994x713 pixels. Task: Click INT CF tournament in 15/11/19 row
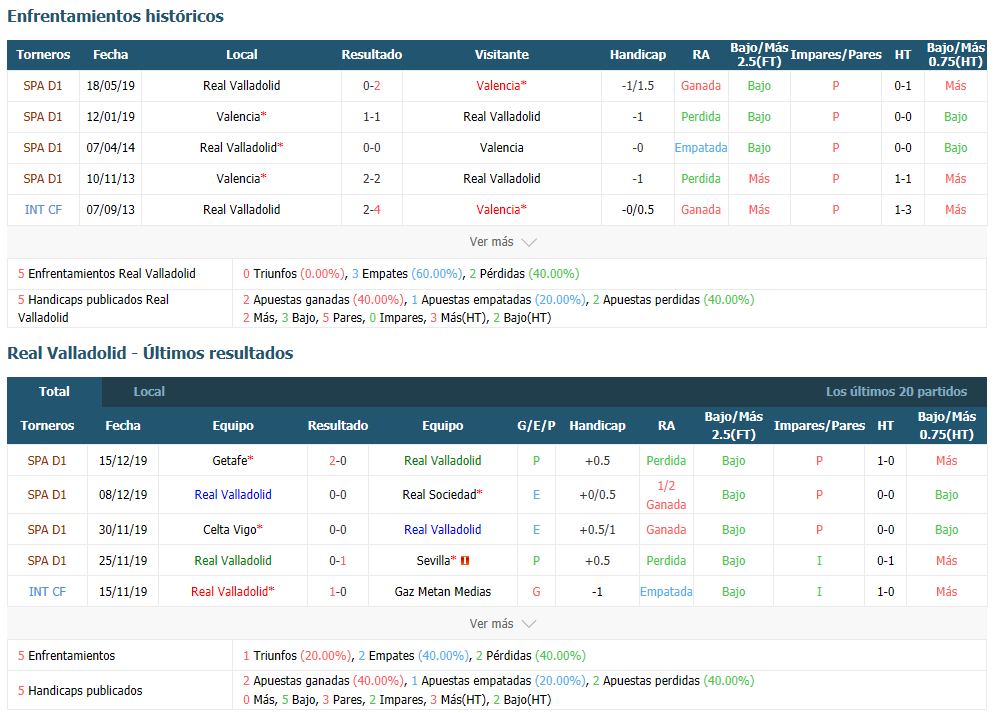pos(47,592)
